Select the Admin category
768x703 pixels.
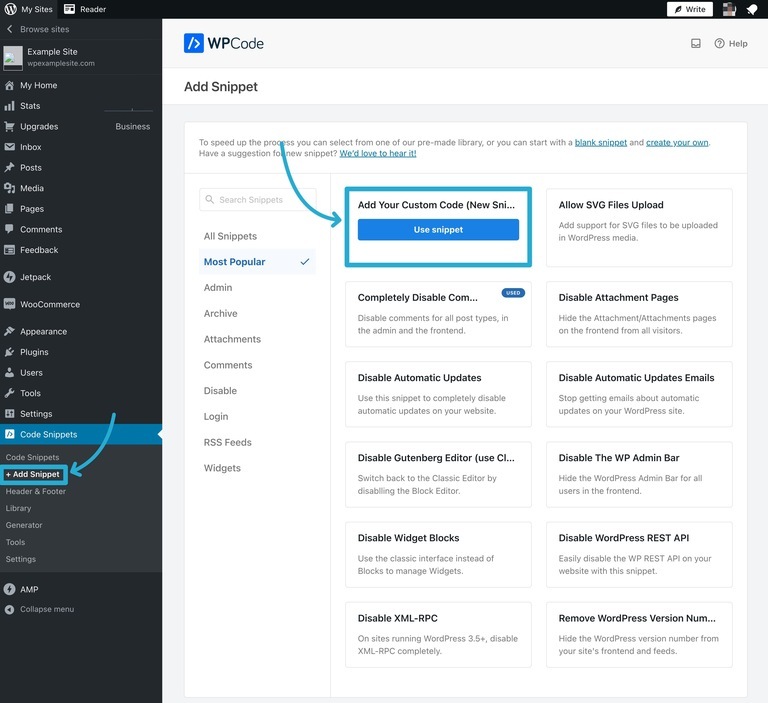[x=218, y=288]
